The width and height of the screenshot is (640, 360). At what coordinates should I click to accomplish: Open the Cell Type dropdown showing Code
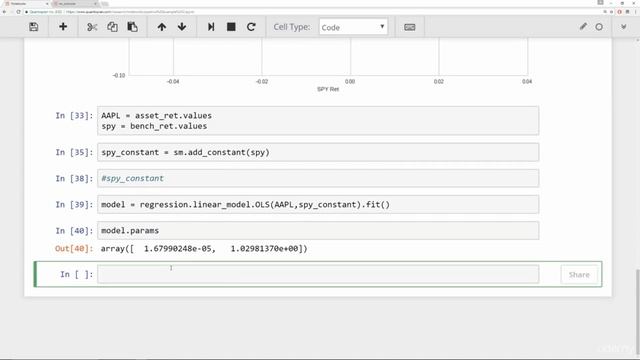[x=353, y=27]
